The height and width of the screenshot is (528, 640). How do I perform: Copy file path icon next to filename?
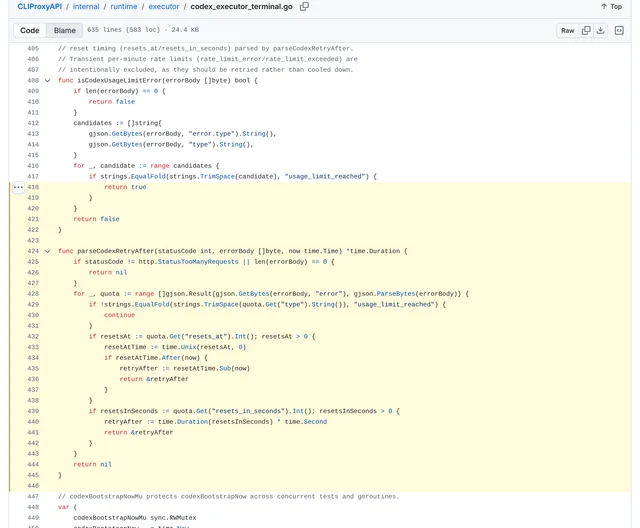304,7
